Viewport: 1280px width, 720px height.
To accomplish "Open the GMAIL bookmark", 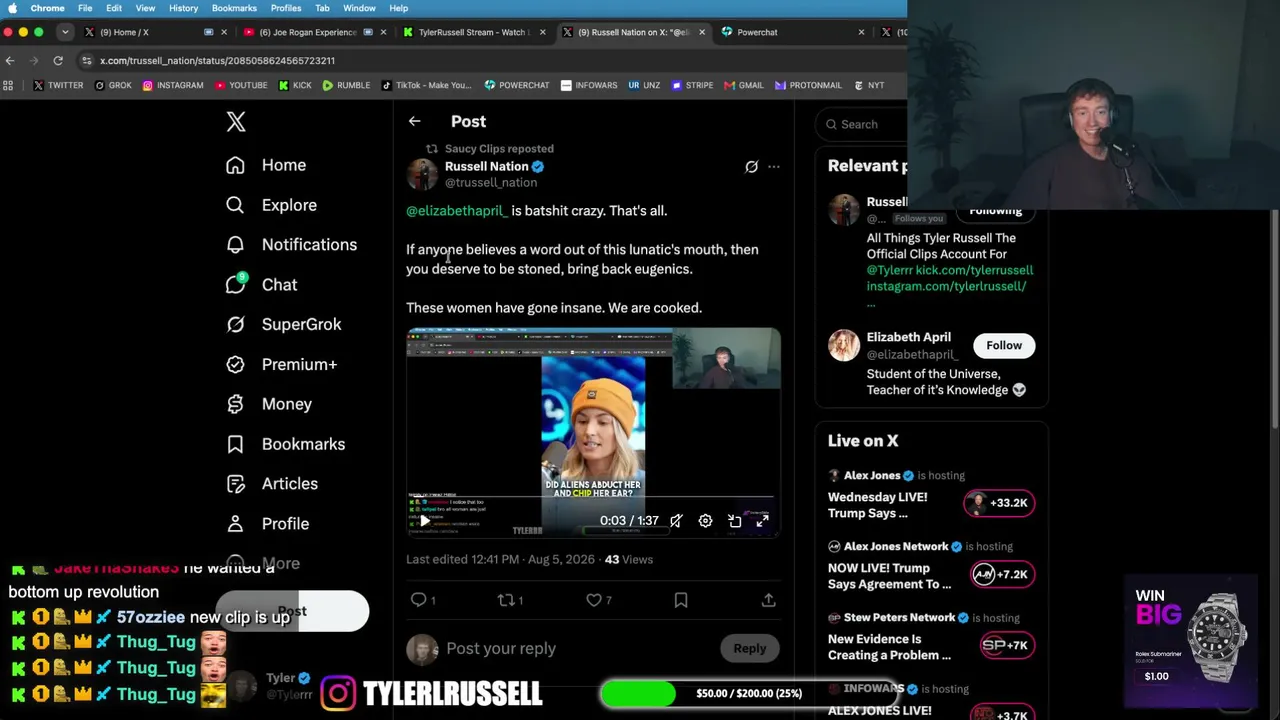I will 743,86.
